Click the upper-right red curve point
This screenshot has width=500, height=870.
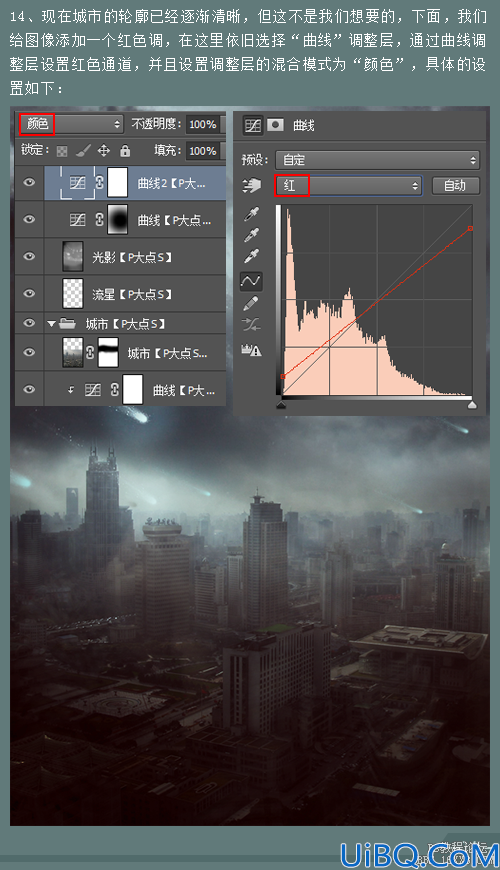pyautogui.click(x=471, y=228)
